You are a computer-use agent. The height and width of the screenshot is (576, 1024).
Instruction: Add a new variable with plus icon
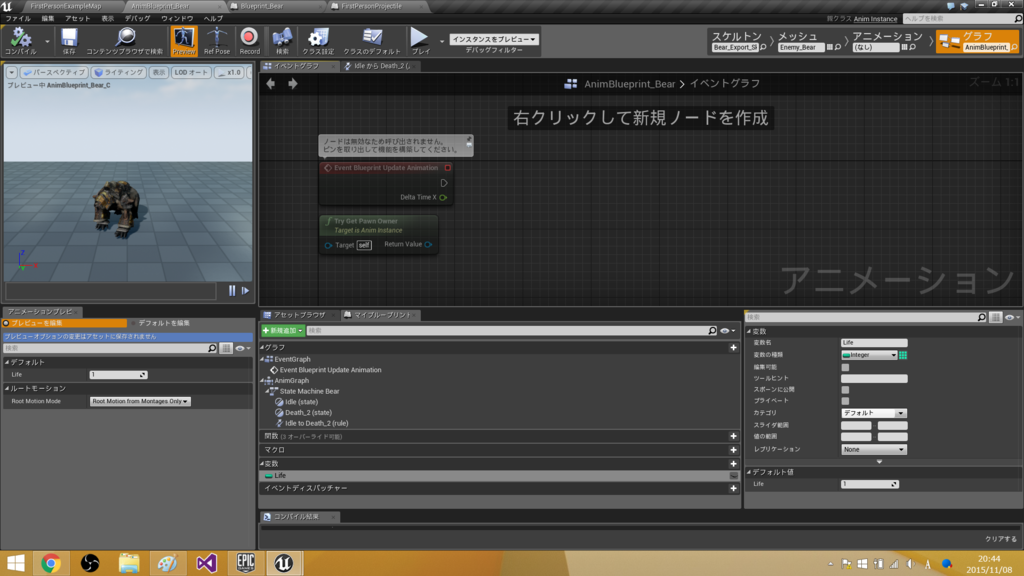pos(733,464)
